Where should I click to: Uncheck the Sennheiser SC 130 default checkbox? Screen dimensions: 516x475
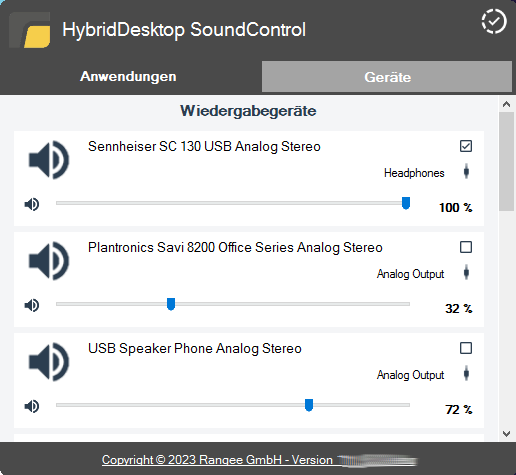466,146
